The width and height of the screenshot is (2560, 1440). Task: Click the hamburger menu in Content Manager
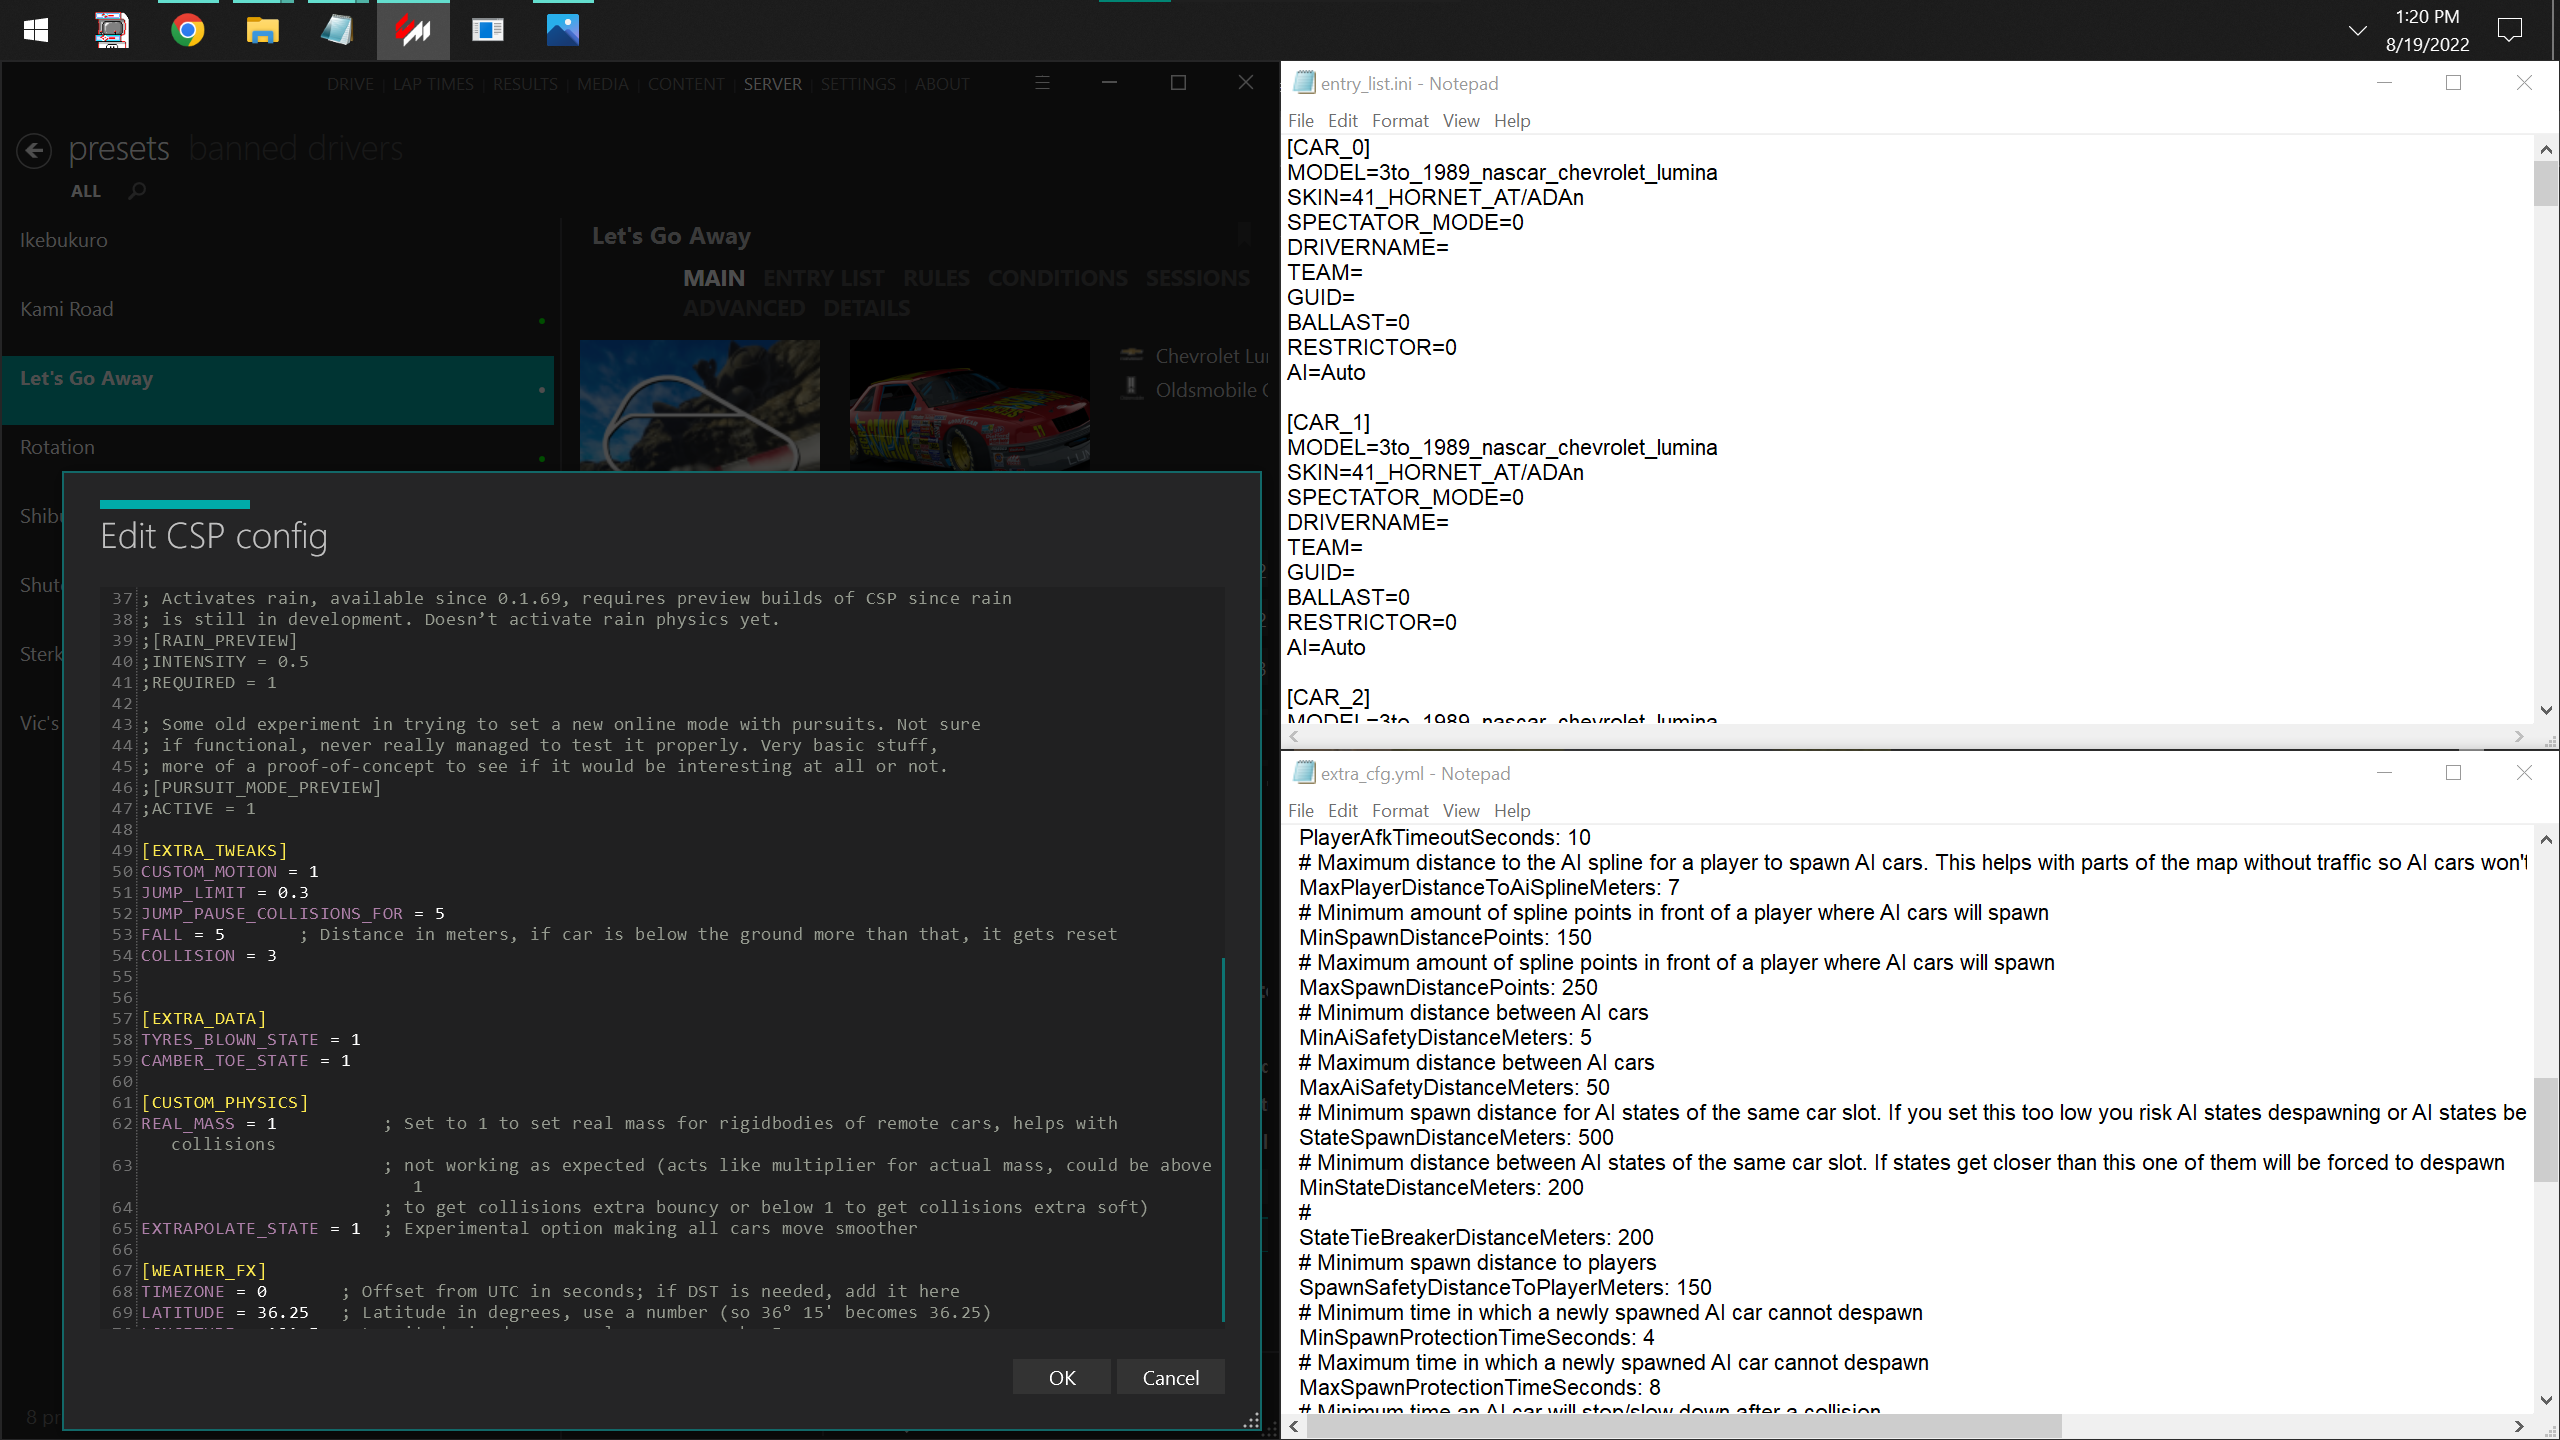click(x=1042, y=83)
